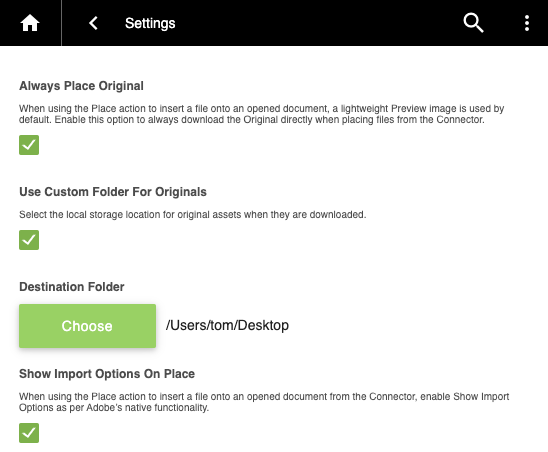Click the Destination Folder label
This screenshot has width=548, height=452.
(x=72, y=287)
